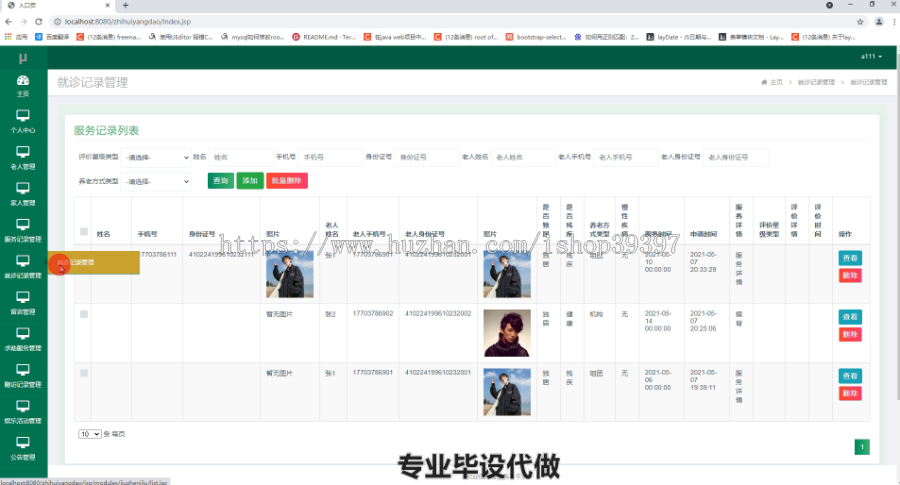This screenshot has width=900, height=485.
Task: Toggle the select-all checkbox in table header
Action: coord(84,232)
